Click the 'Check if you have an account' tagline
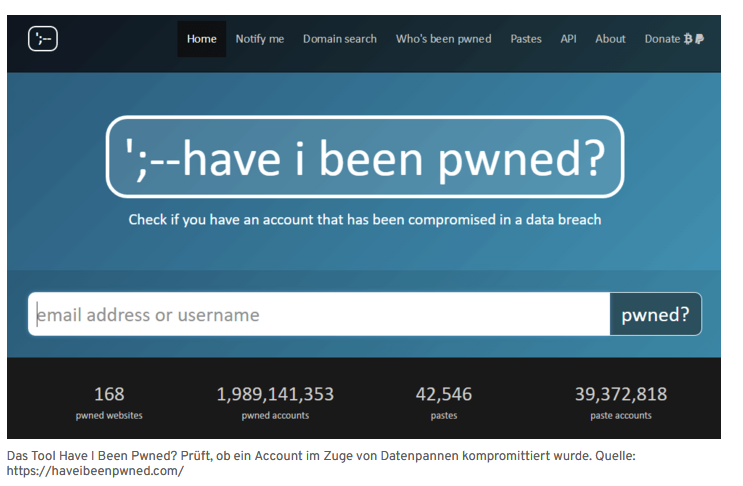The image size is (743, 486). [365, 220]
